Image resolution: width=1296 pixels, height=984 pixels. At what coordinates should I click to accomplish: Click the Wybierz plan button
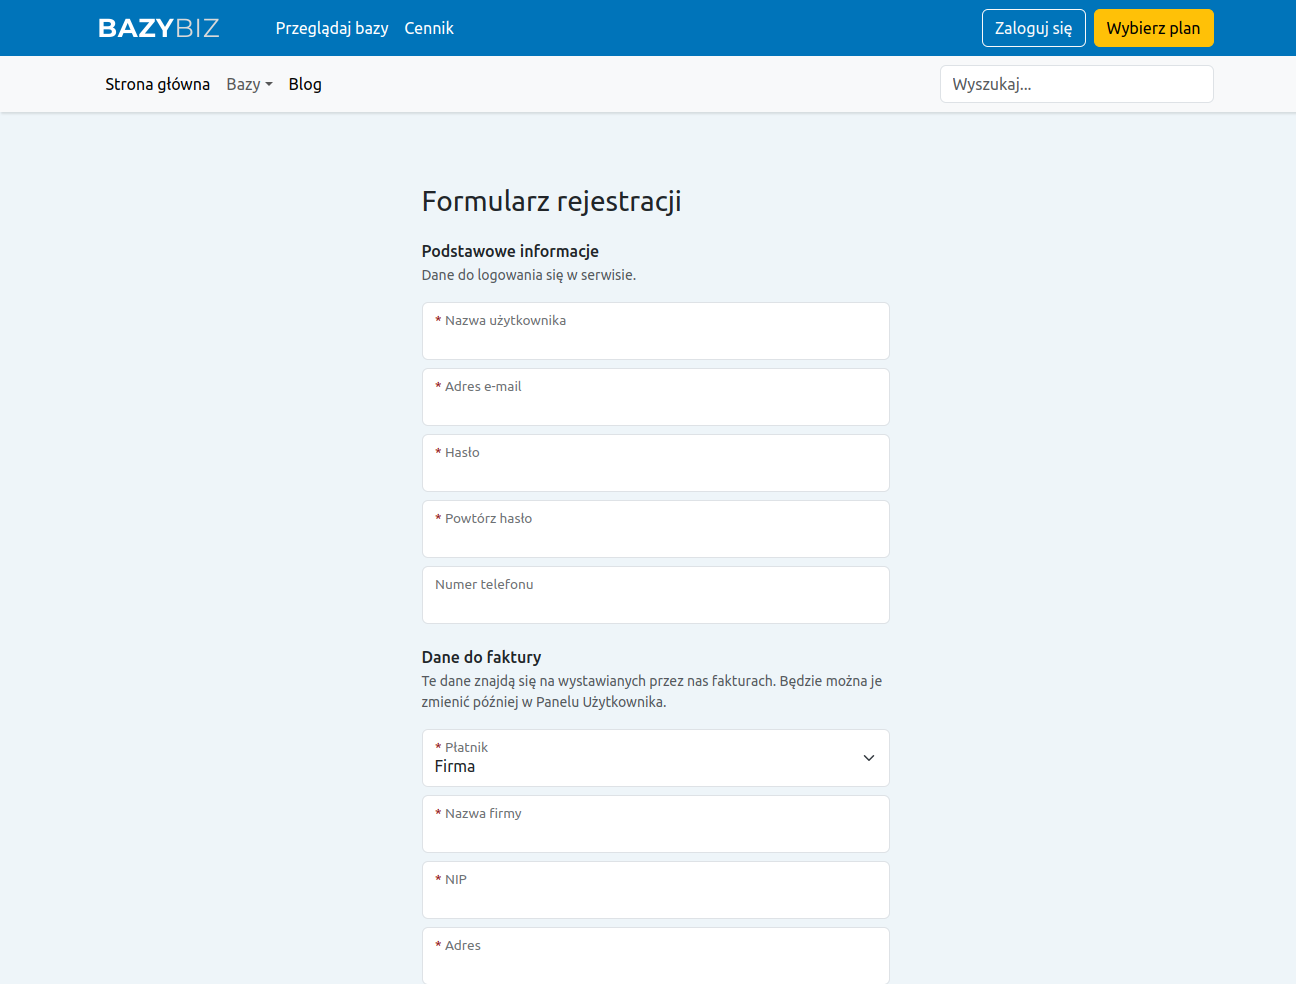1154,28
